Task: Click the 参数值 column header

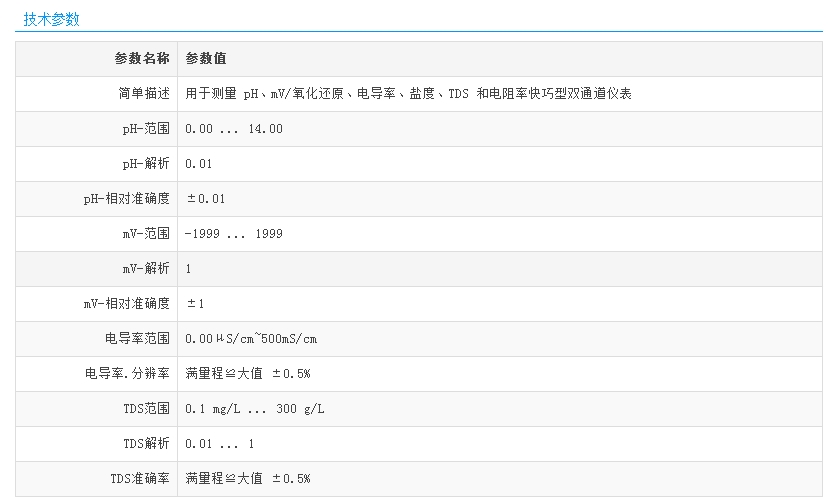Action: pyautogui.click(x=206, y=59)
